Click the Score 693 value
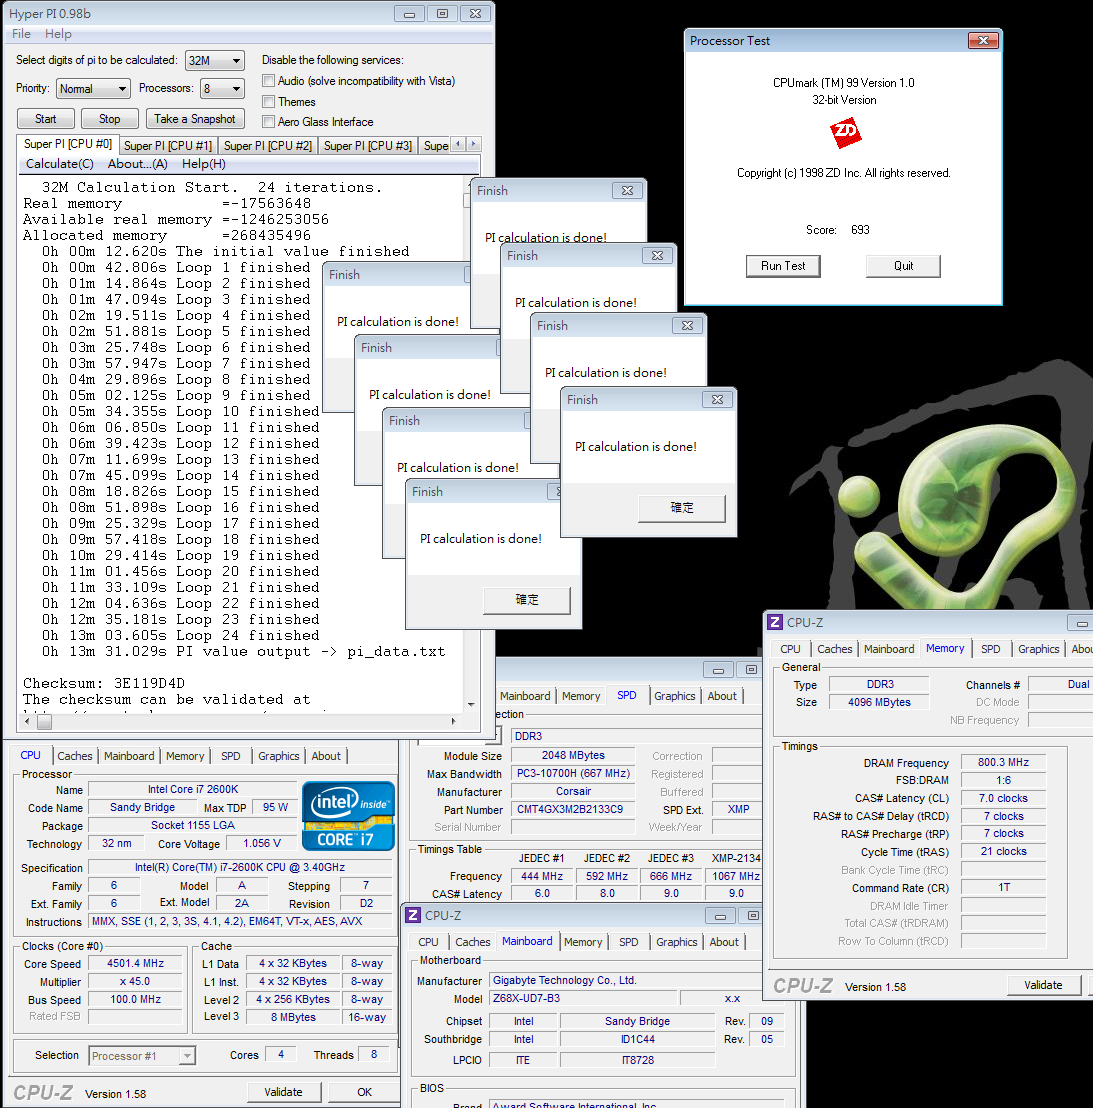Screen dimensions: 1093x1108 pos(860,230)
